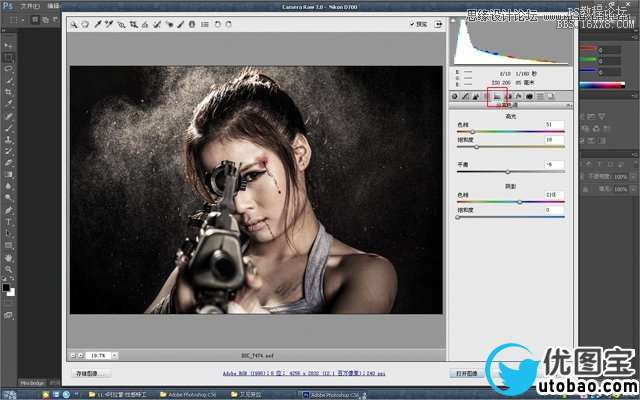The height and width of the screenshot is (400, 640).
Task: Pick the Red Eye Removal tool
Action: coord(169,24)
